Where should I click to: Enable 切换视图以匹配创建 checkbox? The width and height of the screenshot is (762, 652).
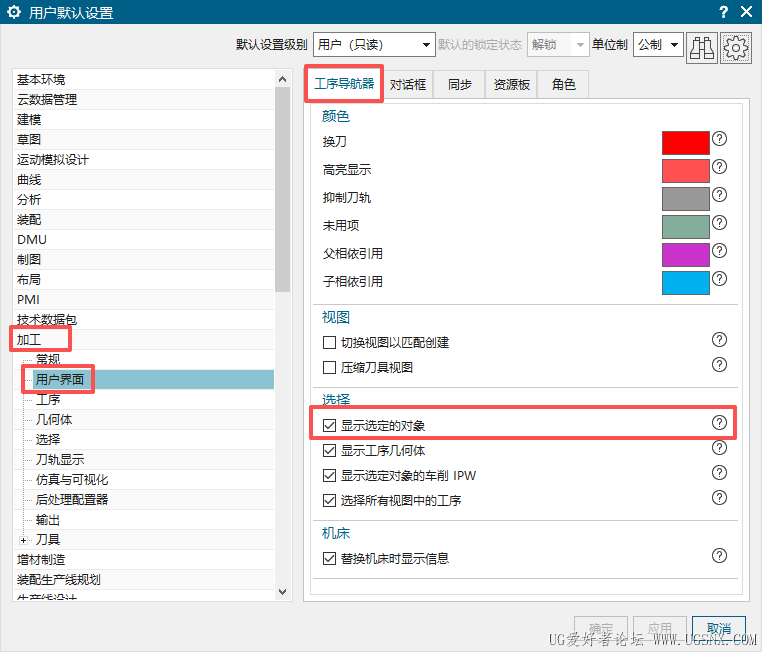pyautogui.click(x=329, y=343)
